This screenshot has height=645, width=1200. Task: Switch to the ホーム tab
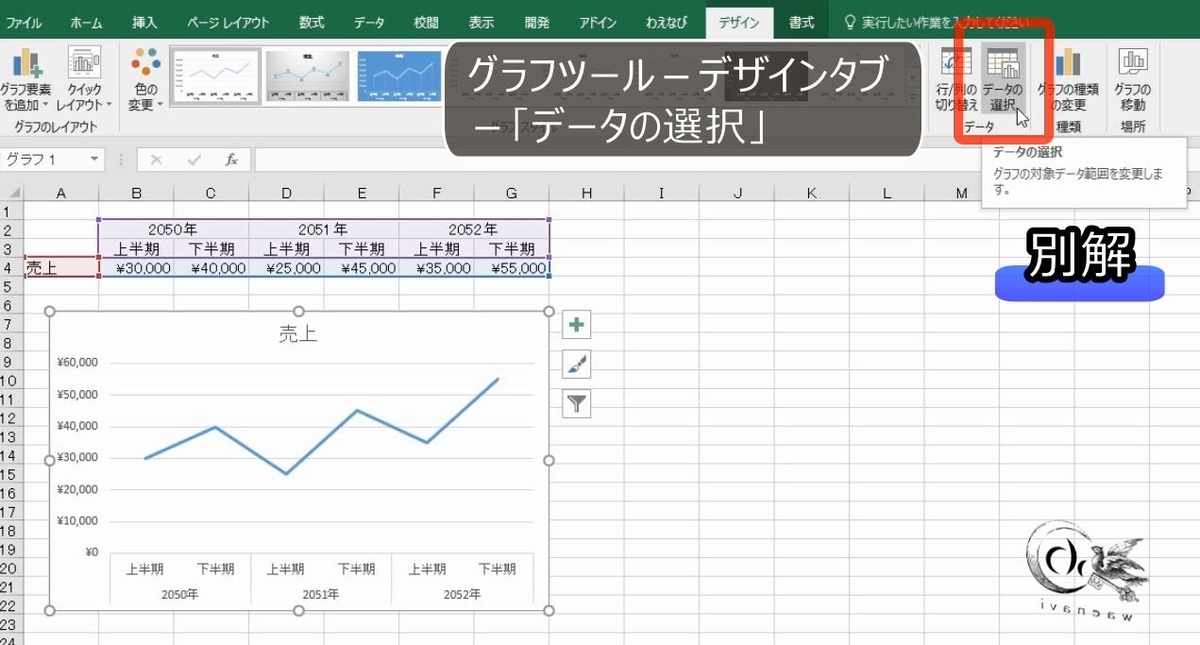(86, 22)
